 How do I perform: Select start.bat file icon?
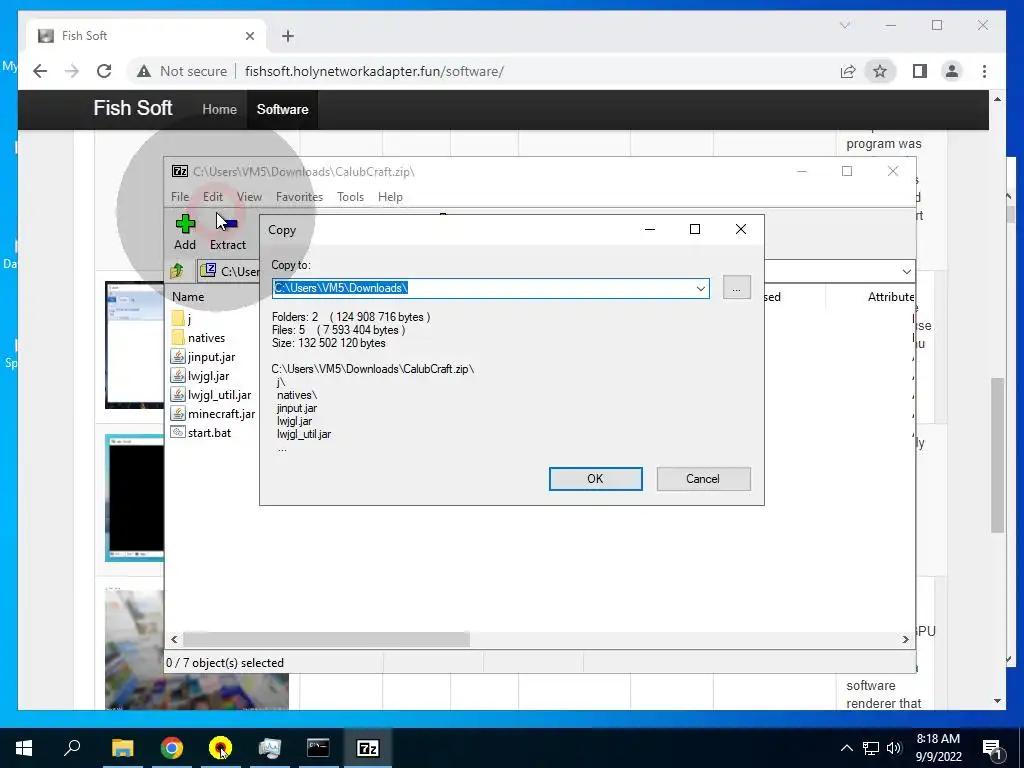[x=178, y=432]
